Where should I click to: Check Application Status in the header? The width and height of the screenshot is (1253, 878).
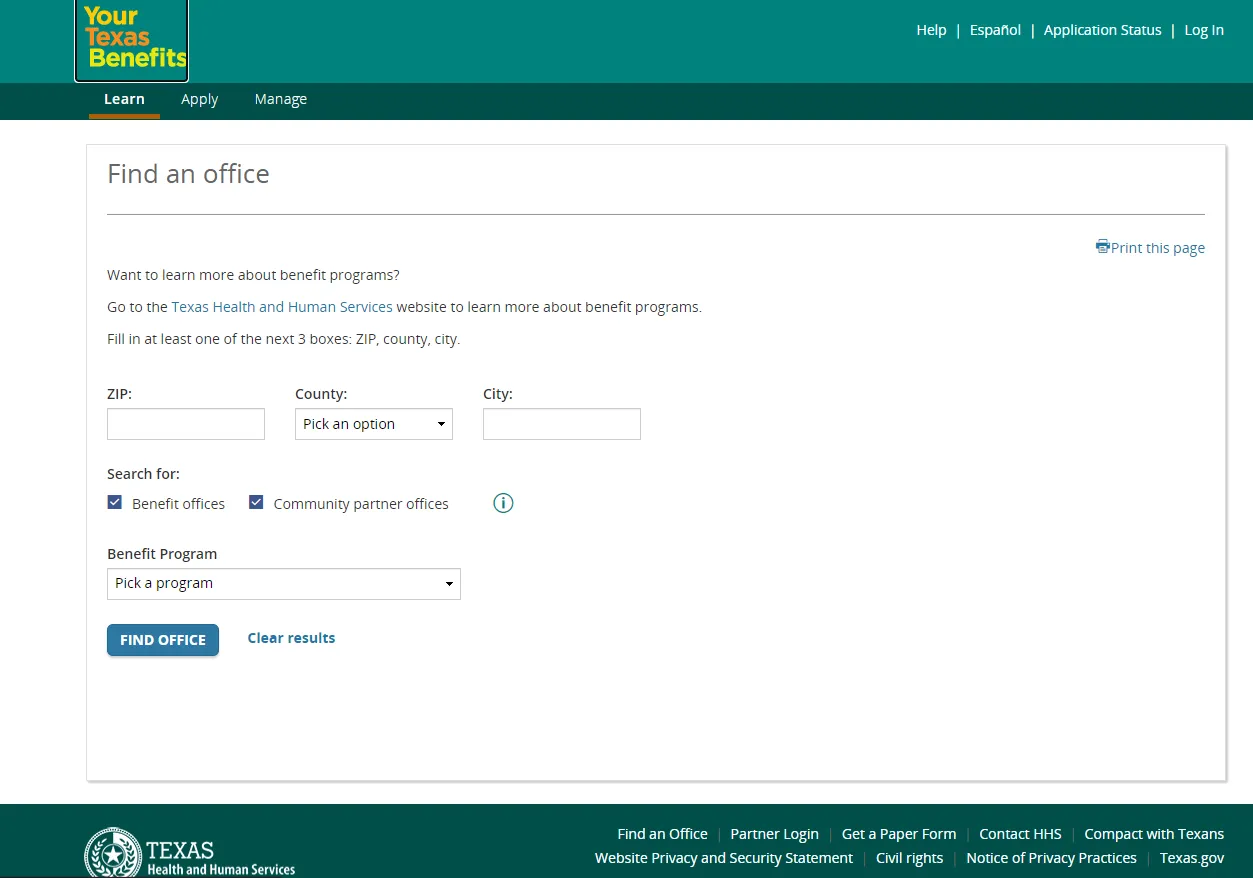coord(1103,30)
